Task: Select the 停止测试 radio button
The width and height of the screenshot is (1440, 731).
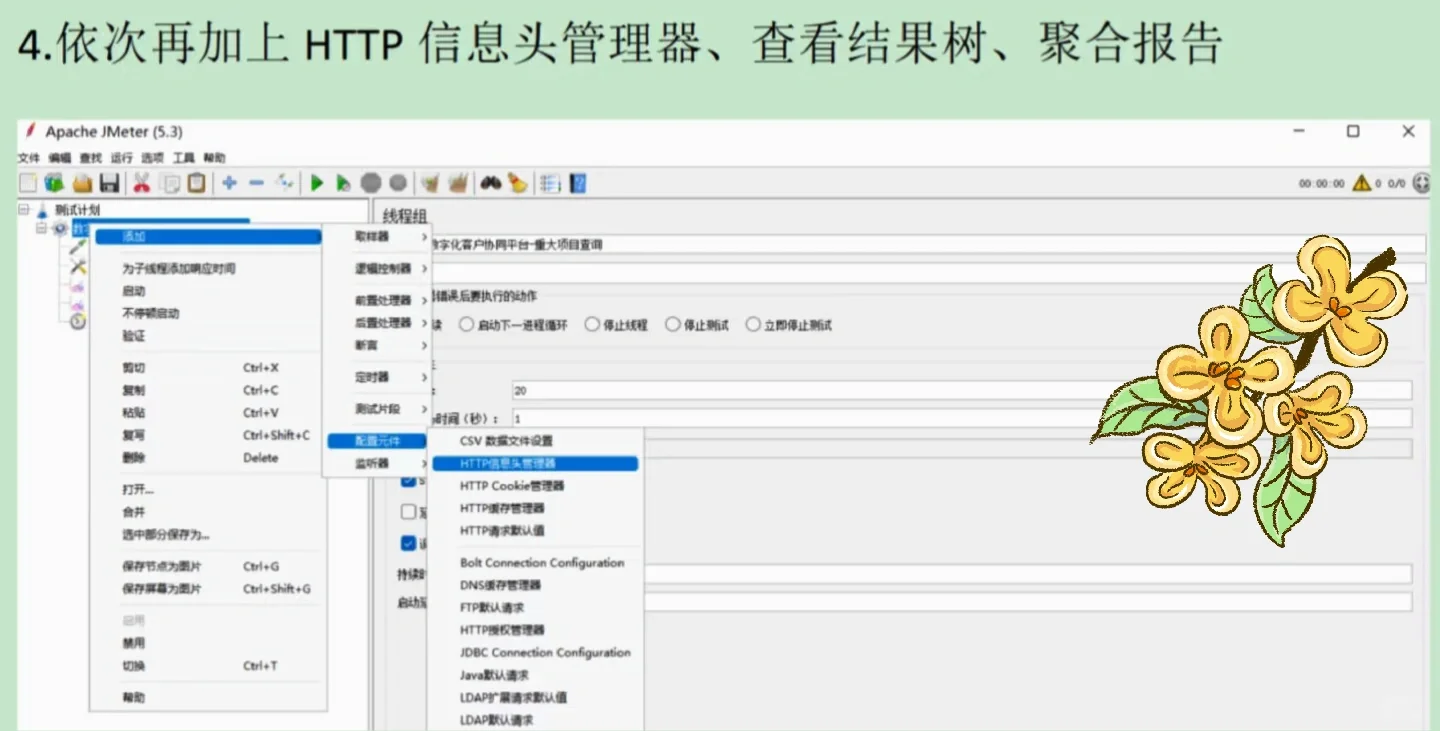Action: pyautogui.click(x=673, y=325)
